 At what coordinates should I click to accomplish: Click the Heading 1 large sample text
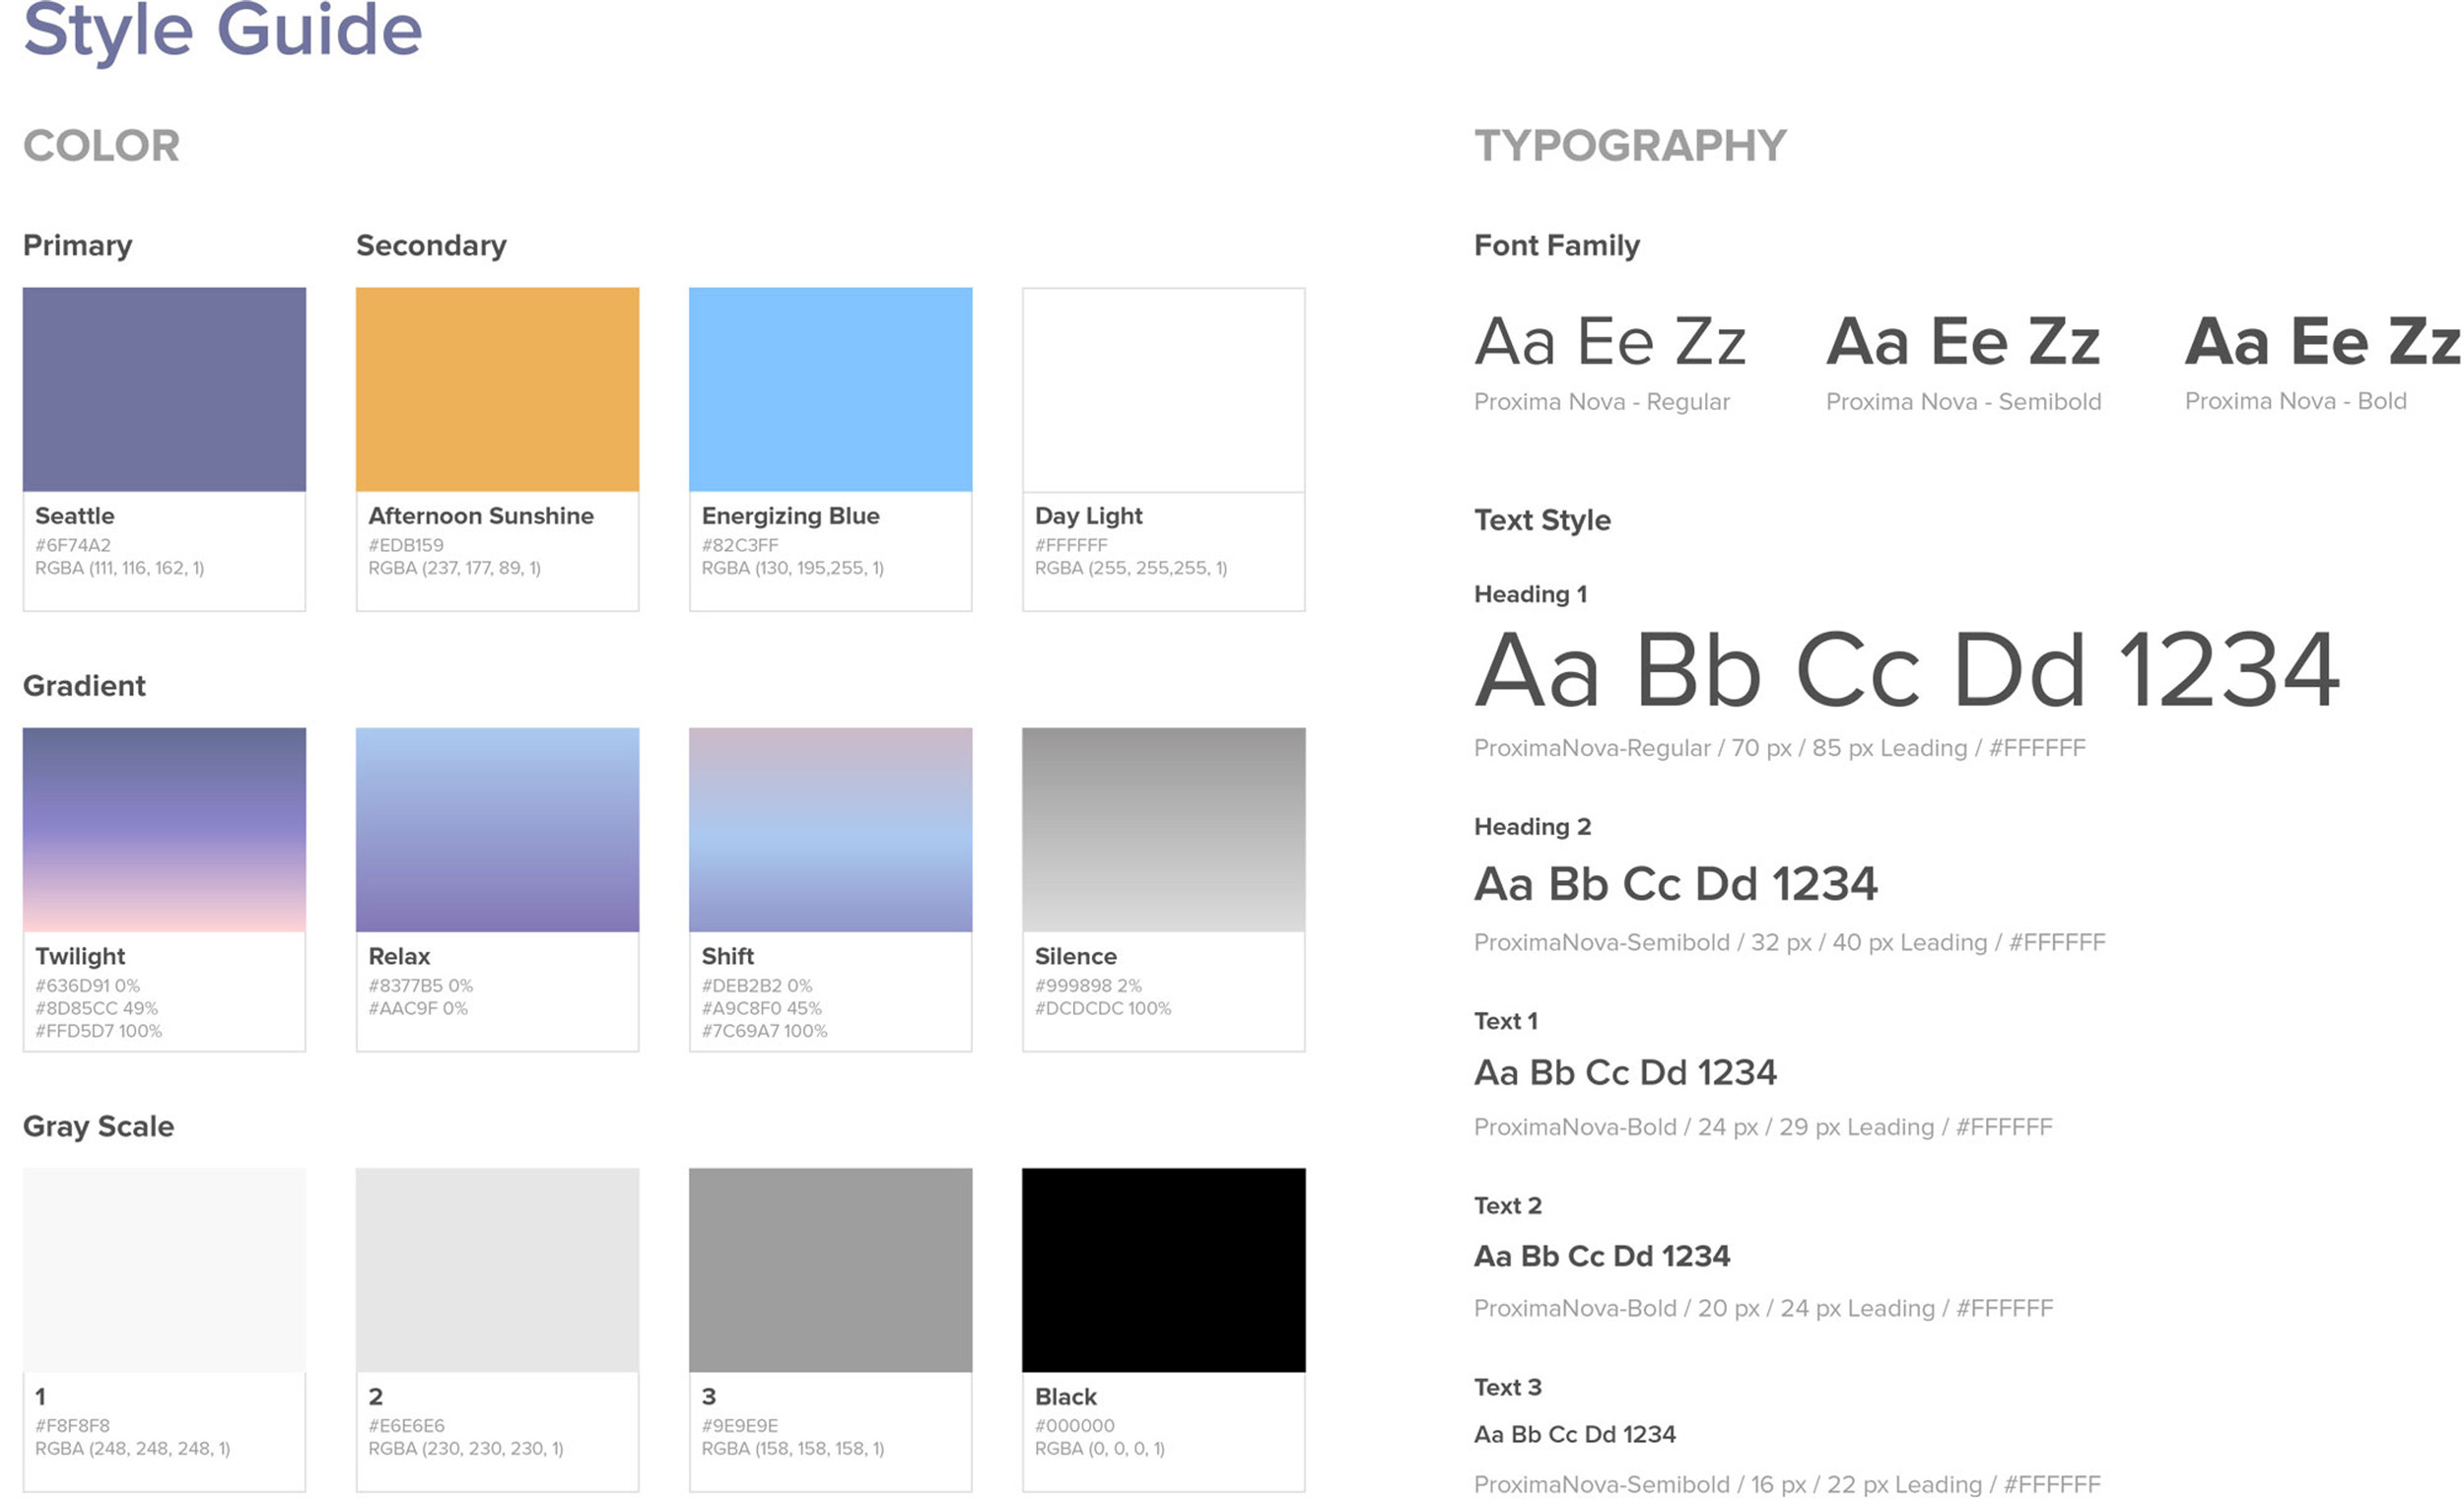coord(1906,670)
